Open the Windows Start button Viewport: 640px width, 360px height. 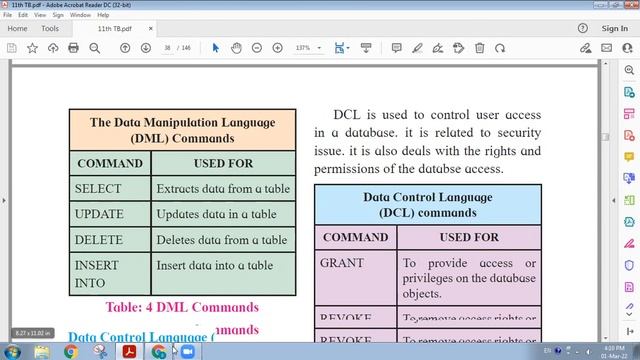12,351
